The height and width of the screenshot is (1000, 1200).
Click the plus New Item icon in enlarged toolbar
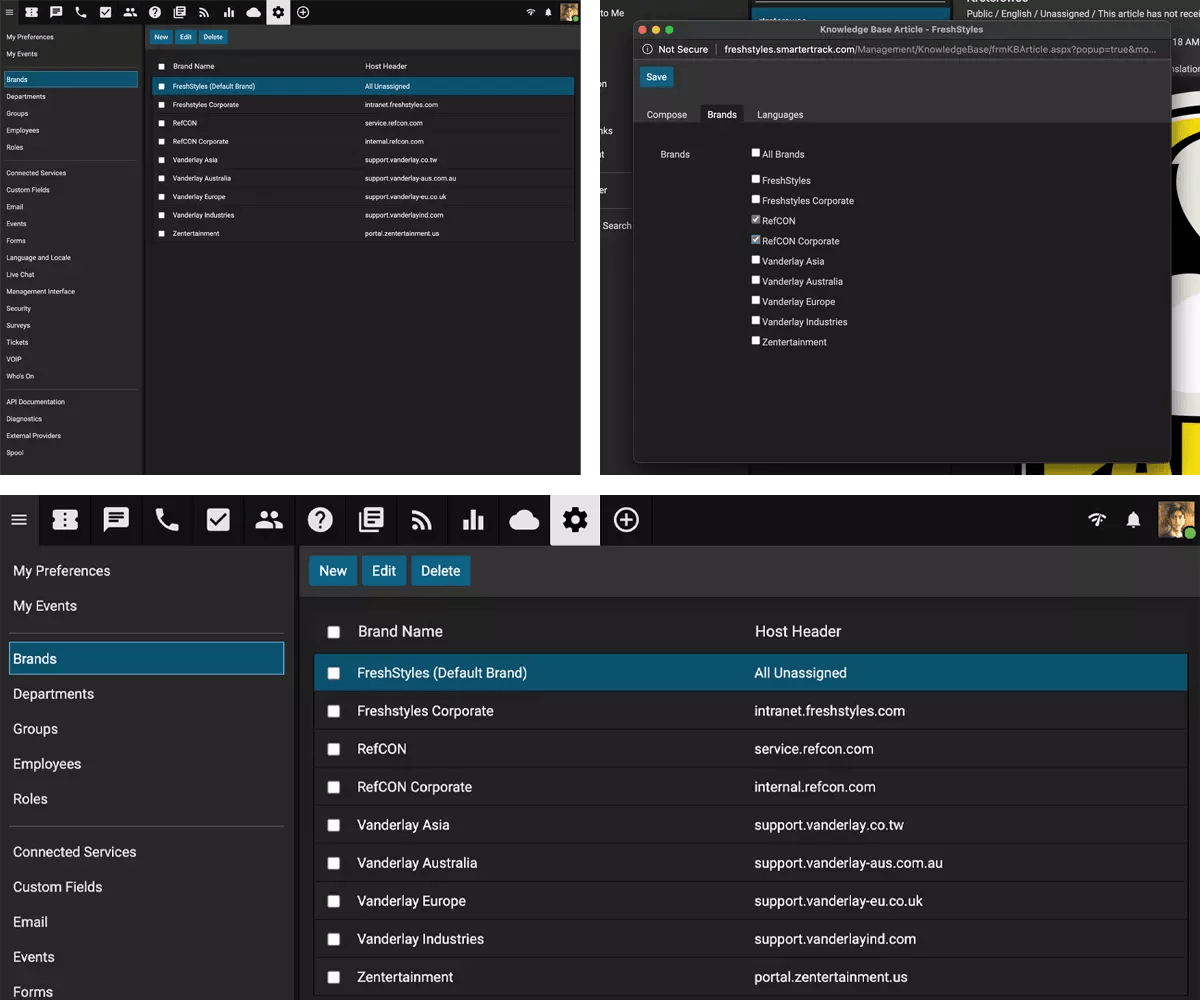click(x=626, y=520)
